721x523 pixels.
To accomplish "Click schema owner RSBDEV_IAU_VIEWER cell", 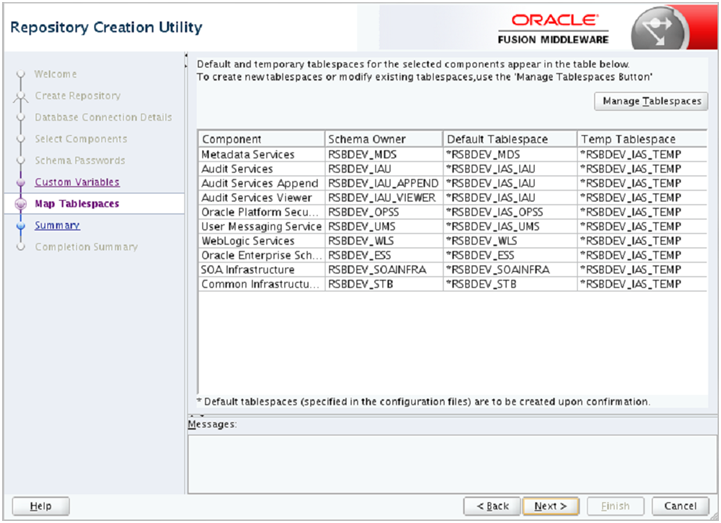I will [383, 198].
